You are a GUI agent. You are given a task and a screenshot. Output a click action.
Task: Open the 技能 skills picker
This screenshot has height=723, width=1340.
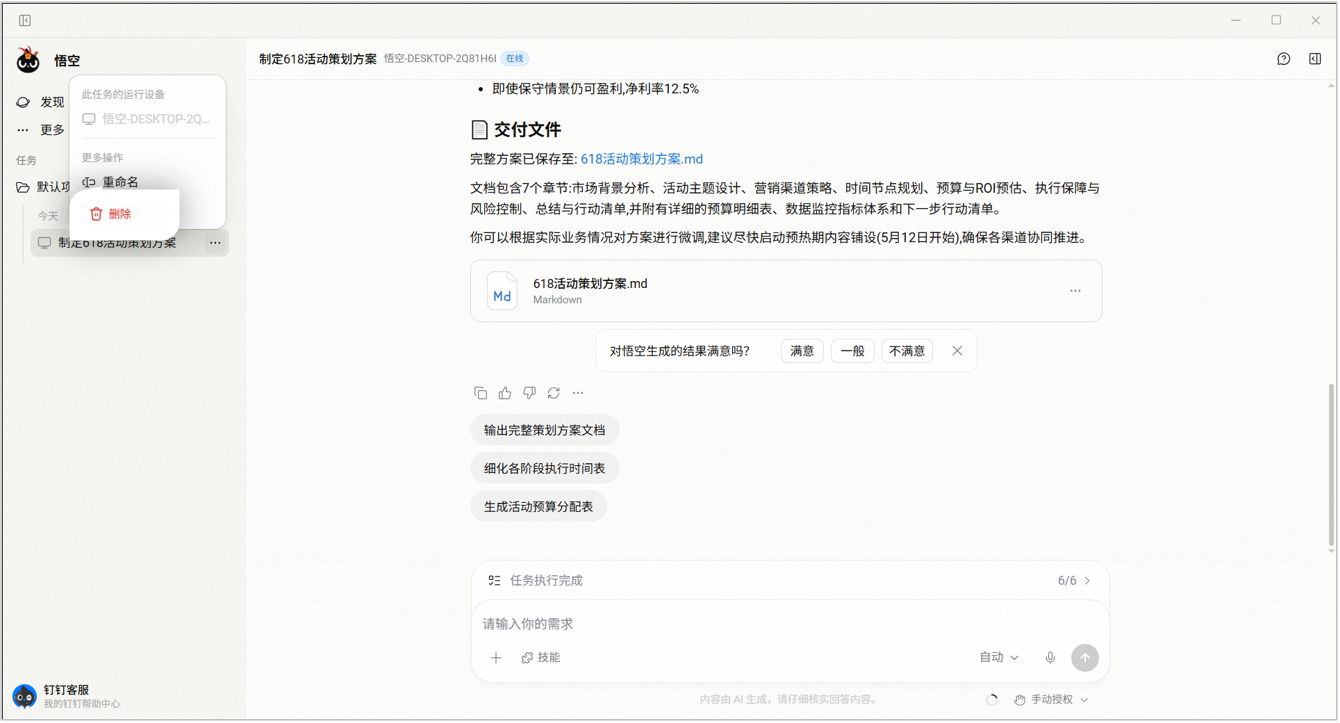coord(541,658)
